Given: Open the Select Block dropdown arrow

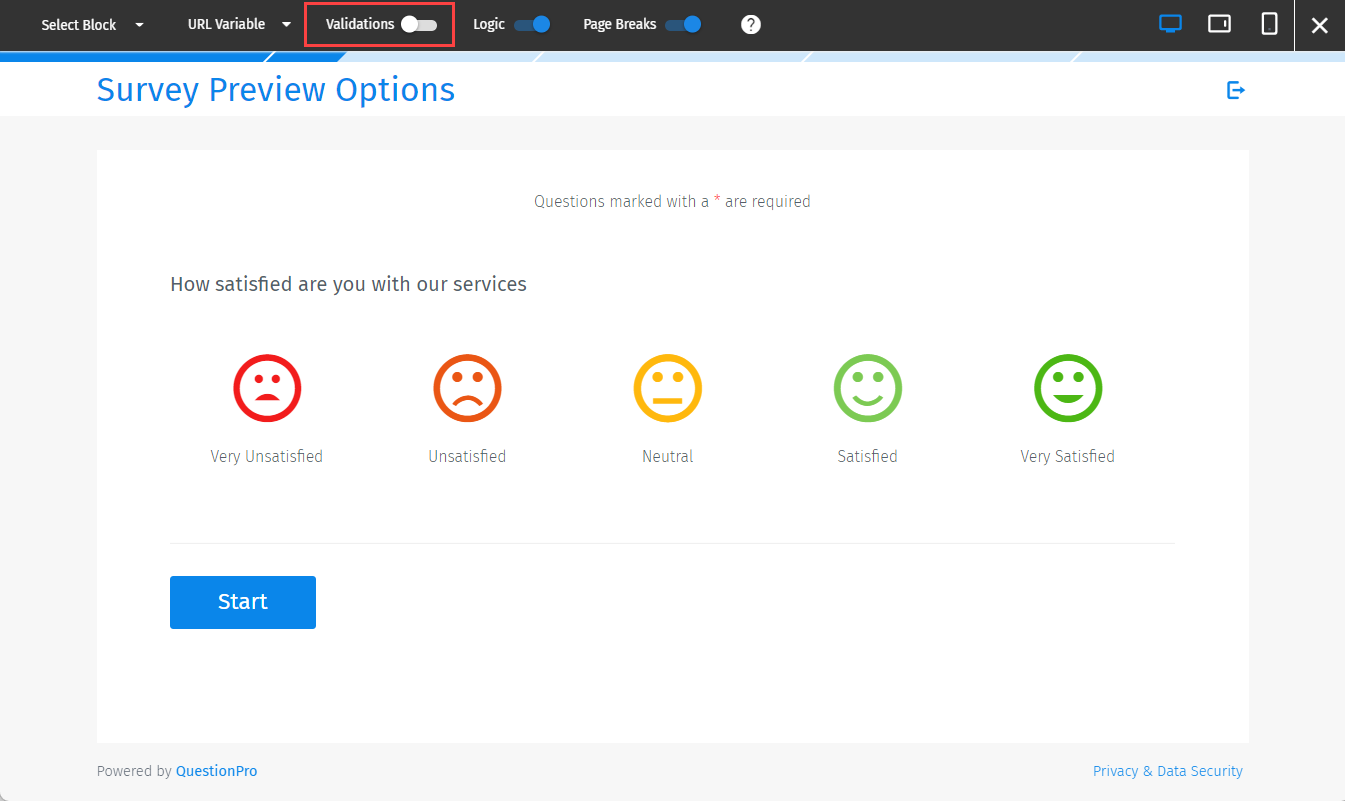Looking at the screenshot, I should 139,24.
